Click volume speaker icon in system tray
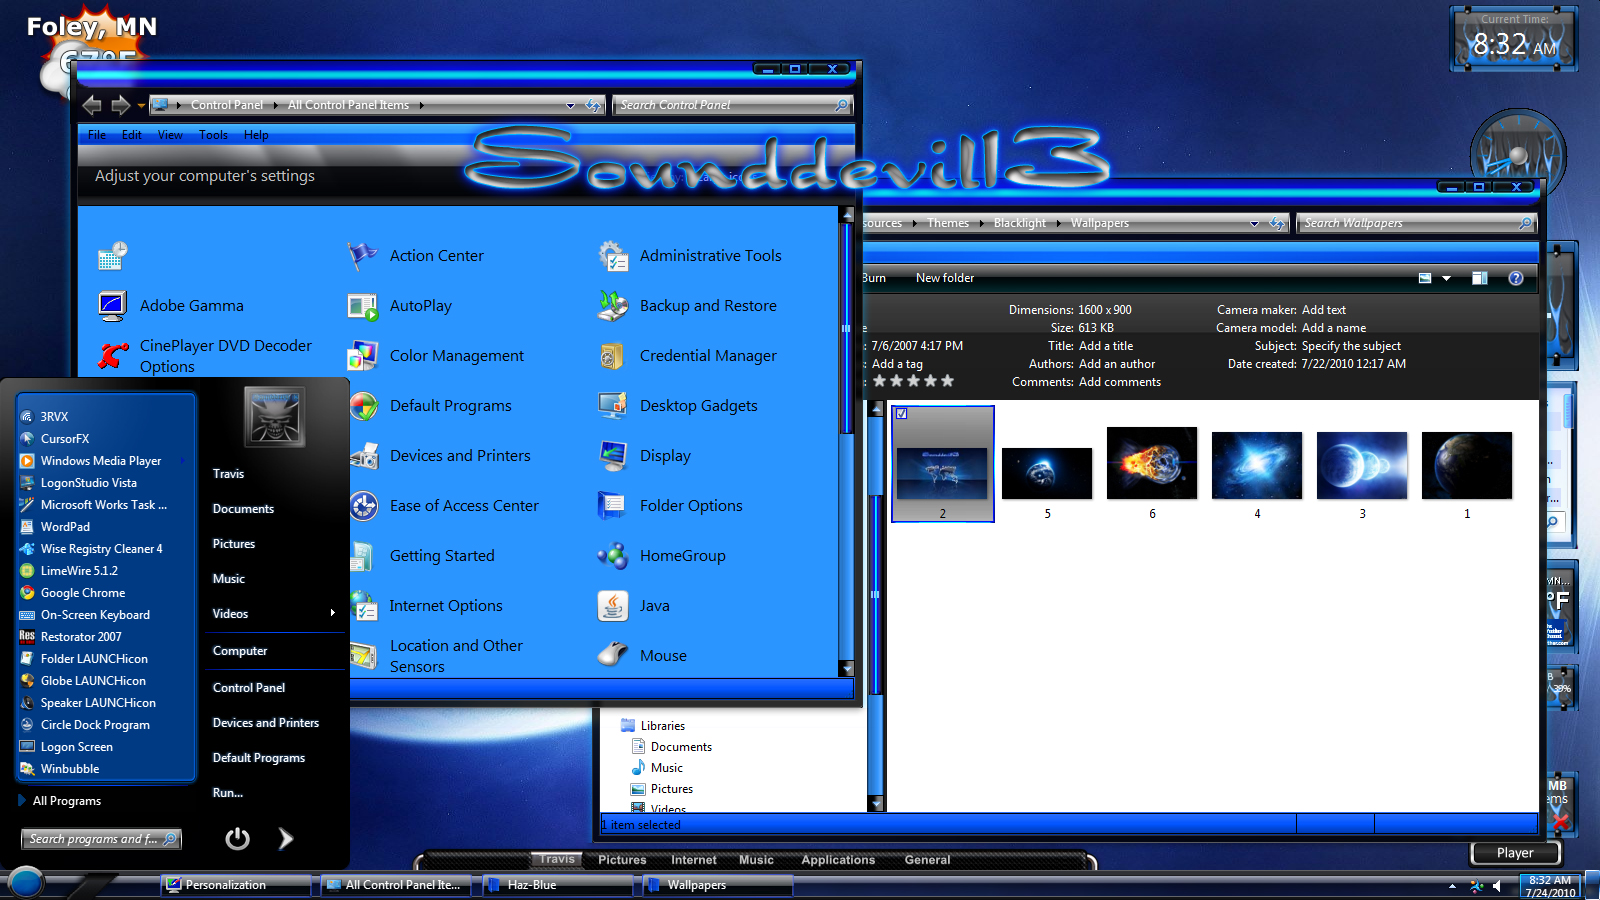 click(x=1497, y=886)
